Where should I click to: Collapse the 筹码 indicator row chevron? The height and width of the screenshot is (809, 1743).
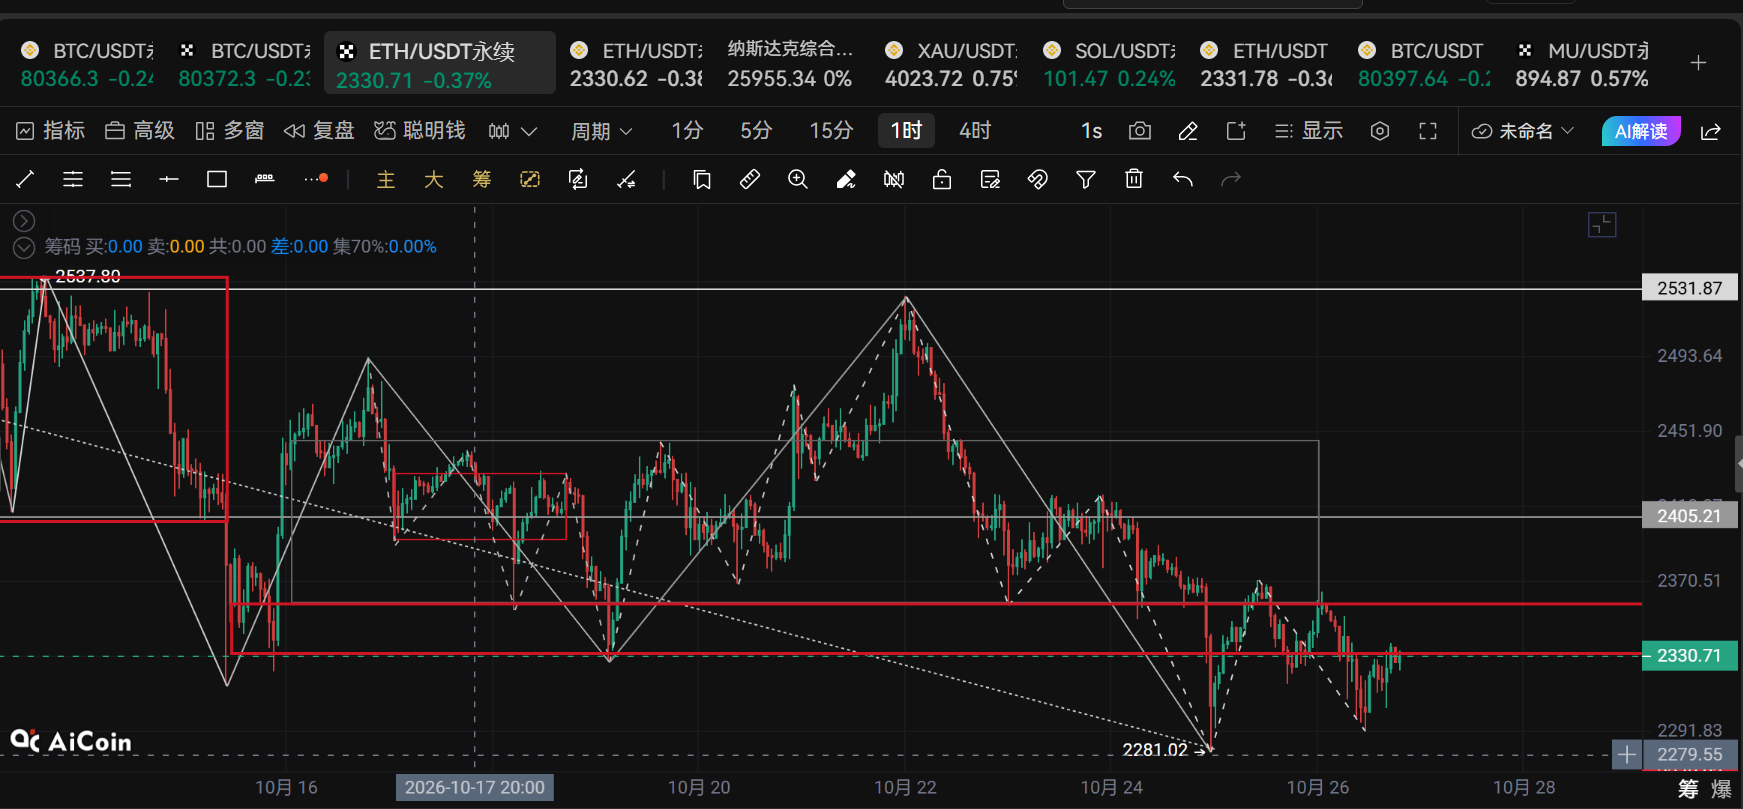pos(24,247)
